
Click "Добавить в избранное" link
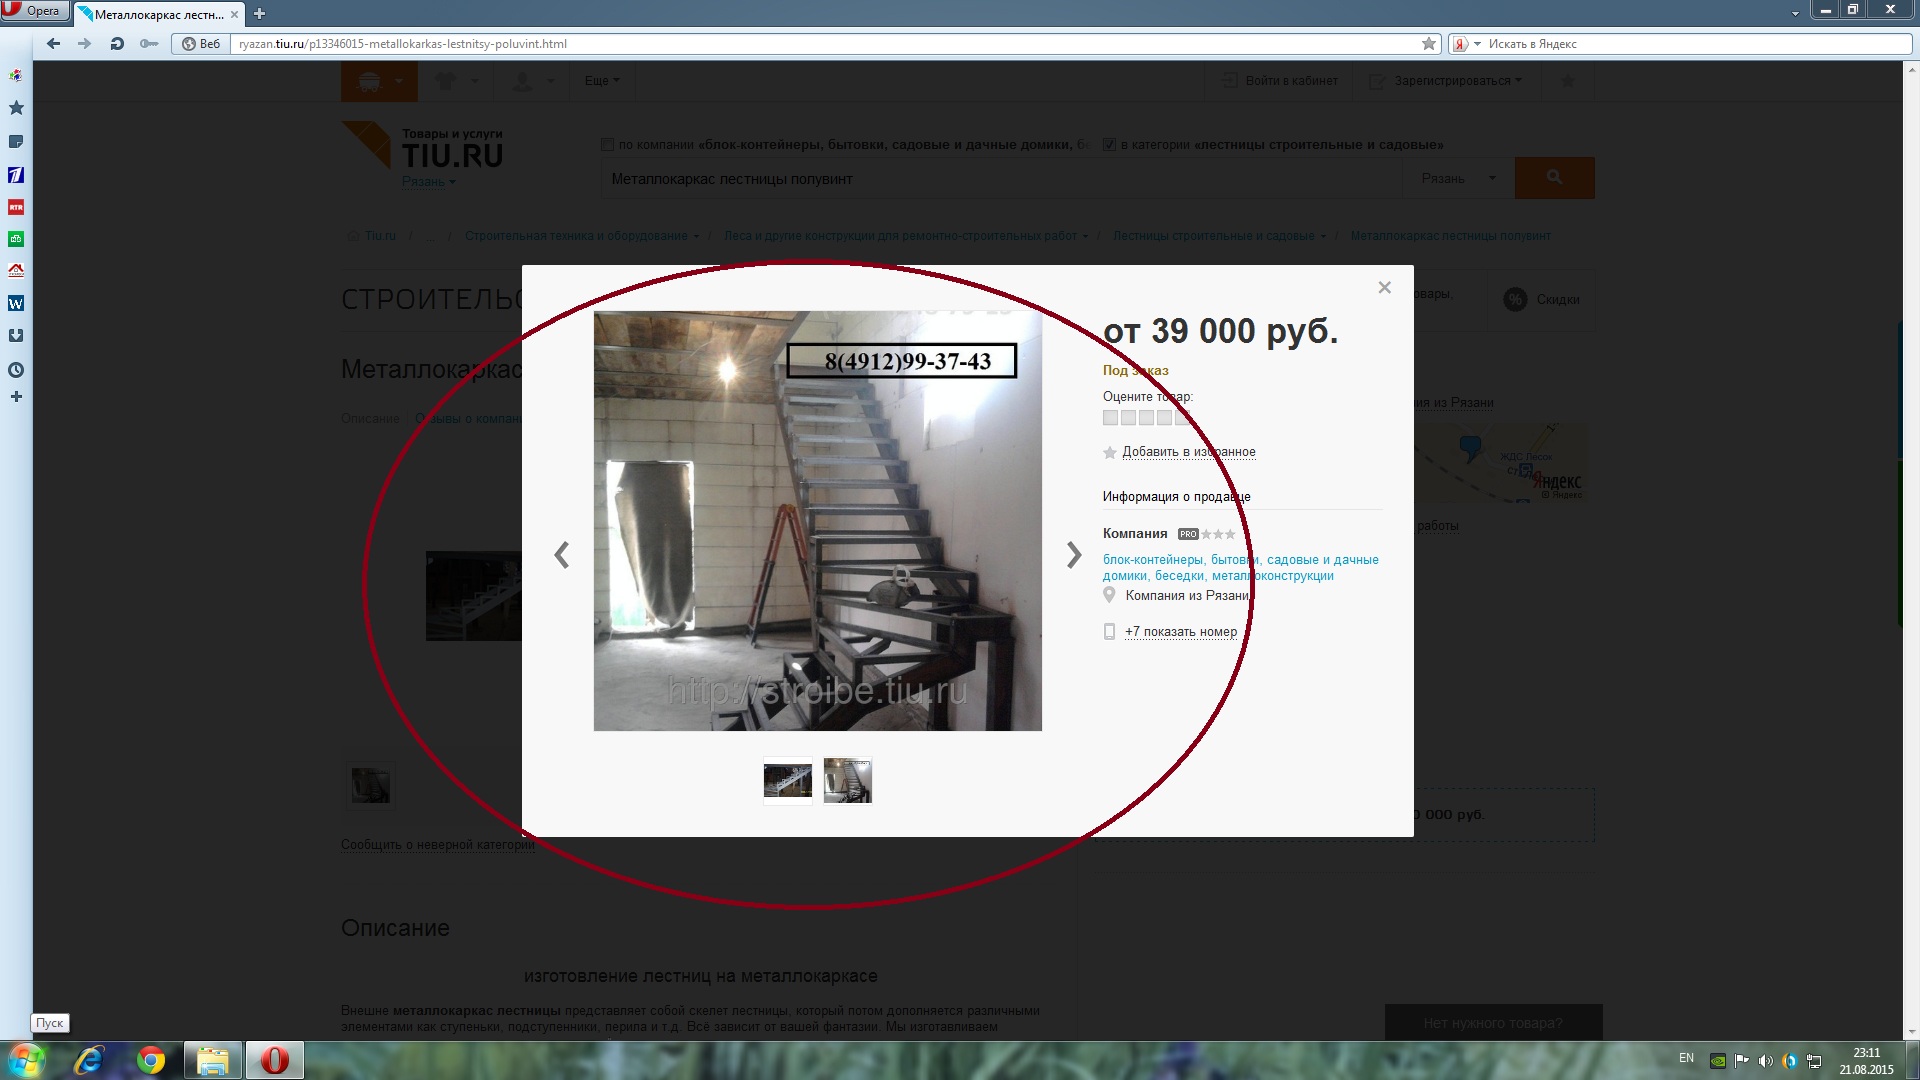pos(1188,452)
